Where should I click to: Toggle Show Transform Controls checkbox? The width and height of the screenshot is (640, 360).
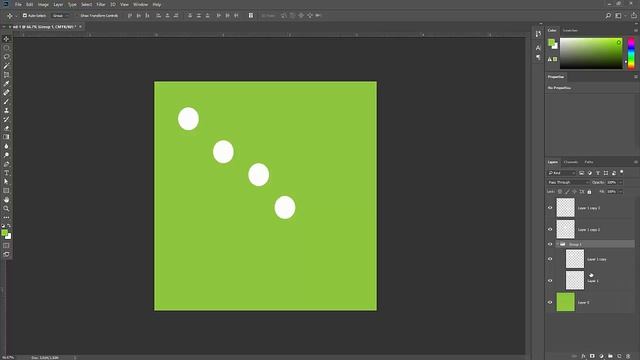coord(77,16)
